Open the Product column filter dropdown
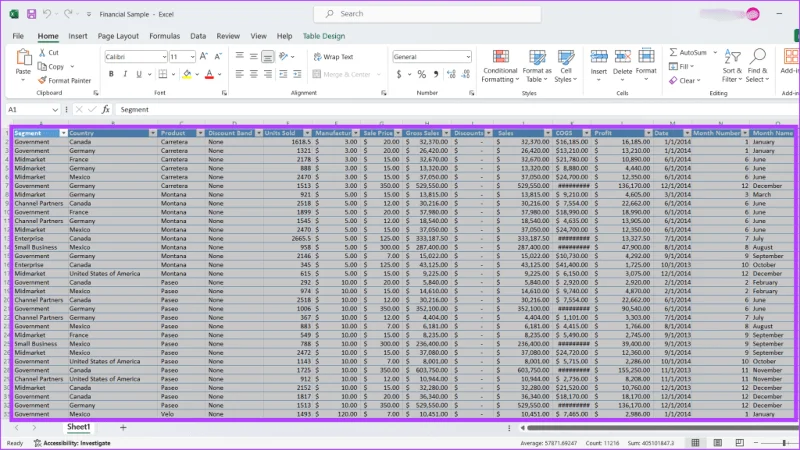The height and width of the screenshot is (450, 800). pos(200,133)
